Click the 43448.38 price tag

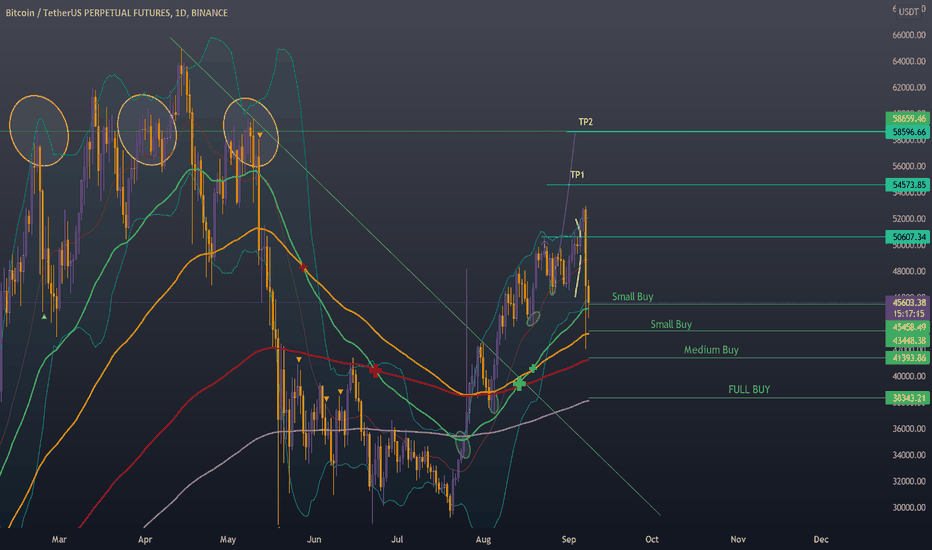click(908, 341)
